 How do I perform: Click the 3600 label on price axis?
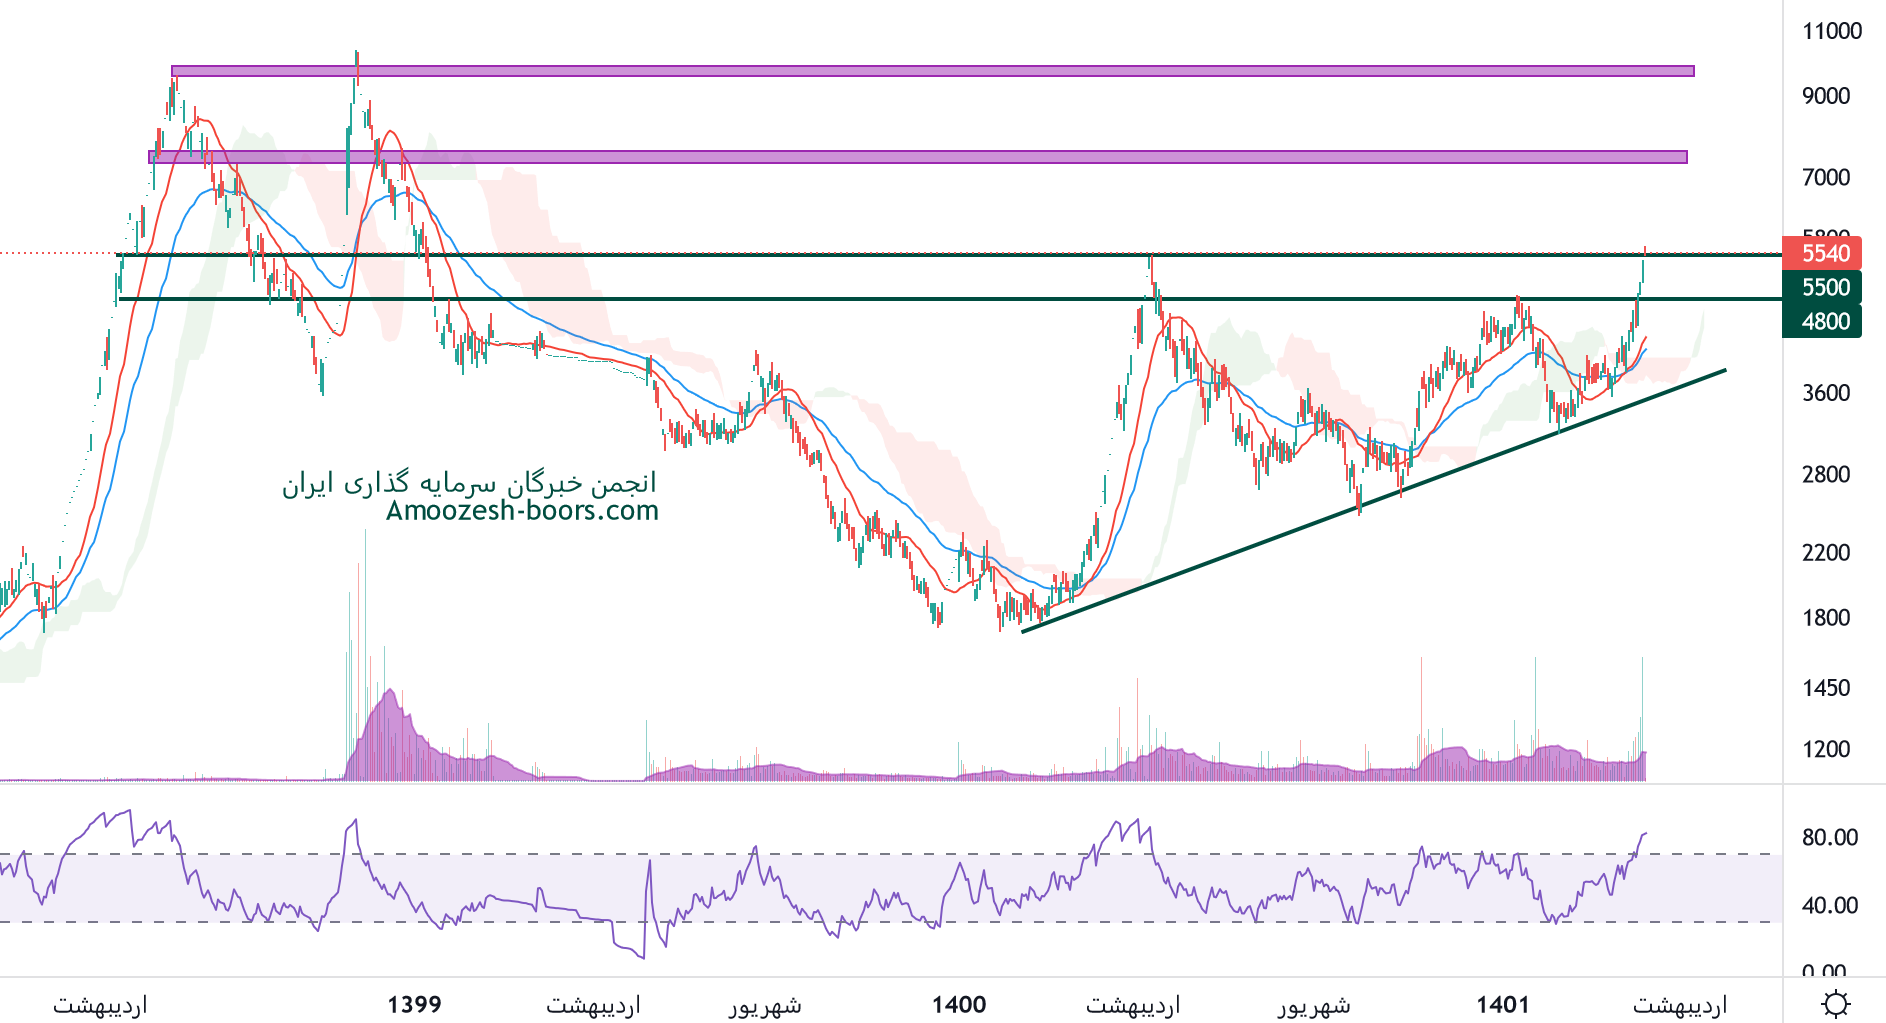pyautogui.click(x=1826, y=393)
